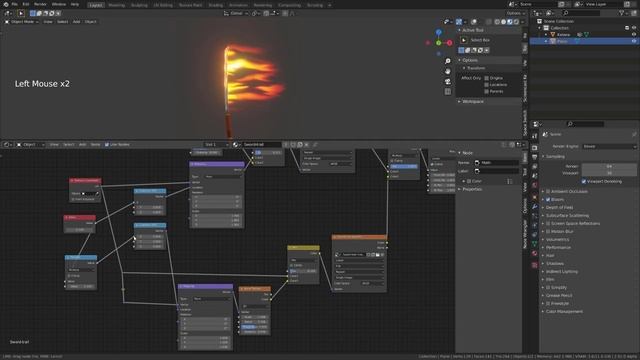The width and height of the screenshot is (640, 360).
Task: Check Affect Only Parents
Action: click(x=487, y=91)
